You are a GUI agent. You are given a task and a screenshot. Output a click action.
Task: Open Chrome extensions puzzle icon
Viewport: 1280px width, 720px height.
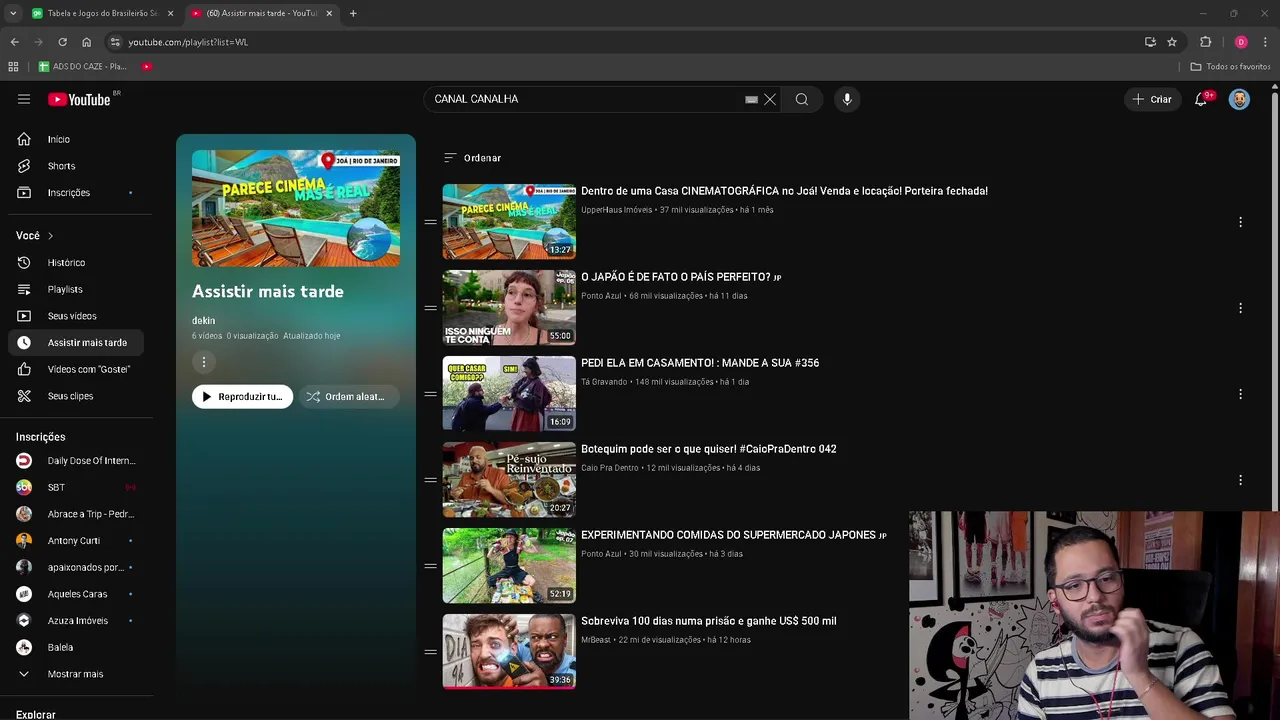pos(1205,42)
